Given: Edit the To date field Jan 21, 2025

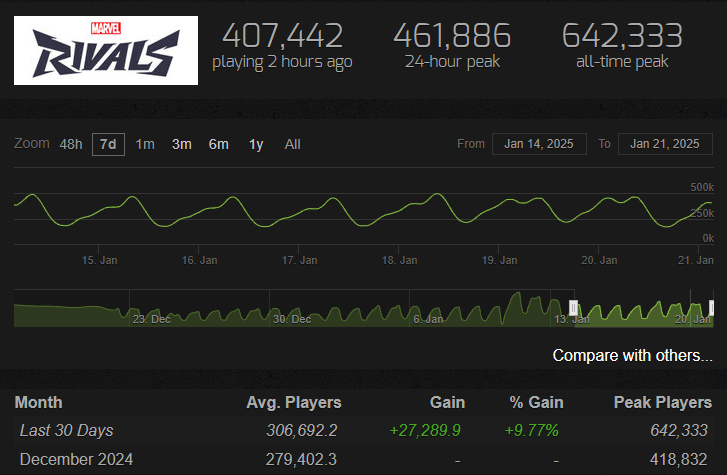Looking at the screenshot, I should coord(665,144).
